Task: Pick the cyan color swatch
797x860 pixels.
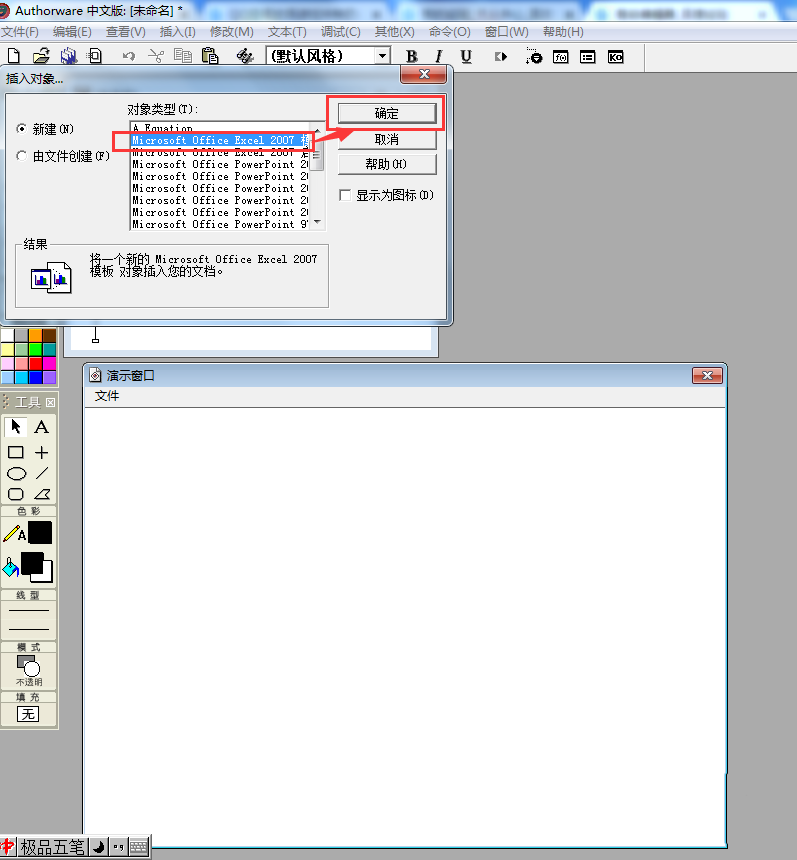Action: (21, 377)
